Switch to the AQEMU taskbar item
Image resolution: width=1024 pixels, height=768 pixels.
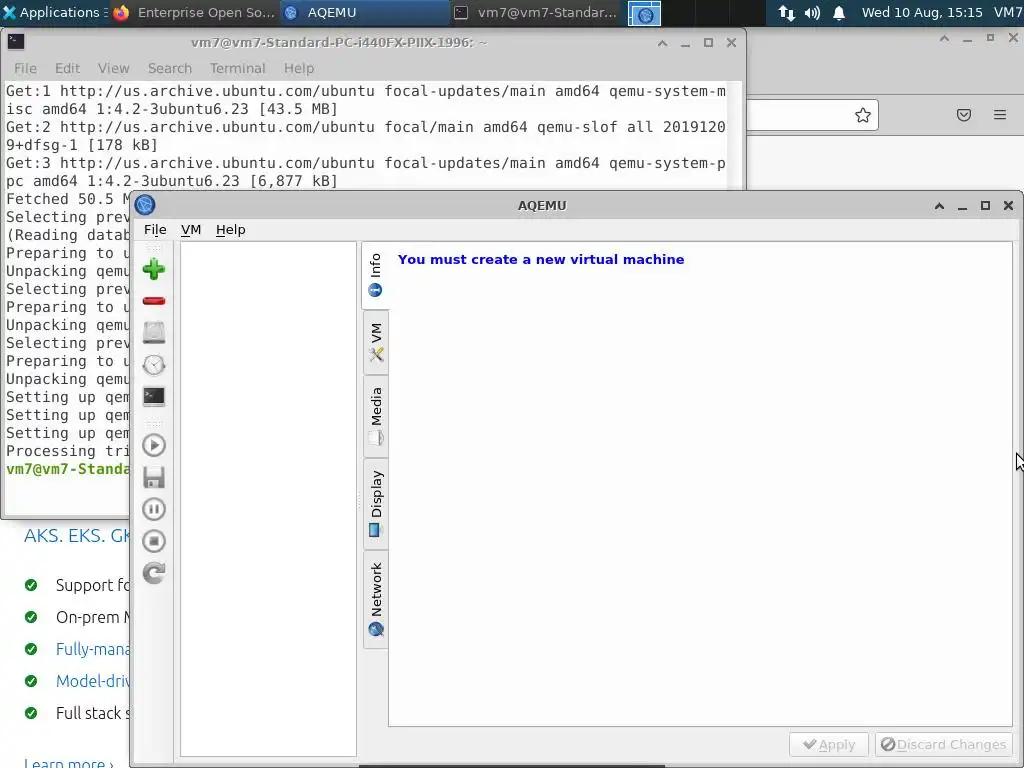(x=364, y=12)
